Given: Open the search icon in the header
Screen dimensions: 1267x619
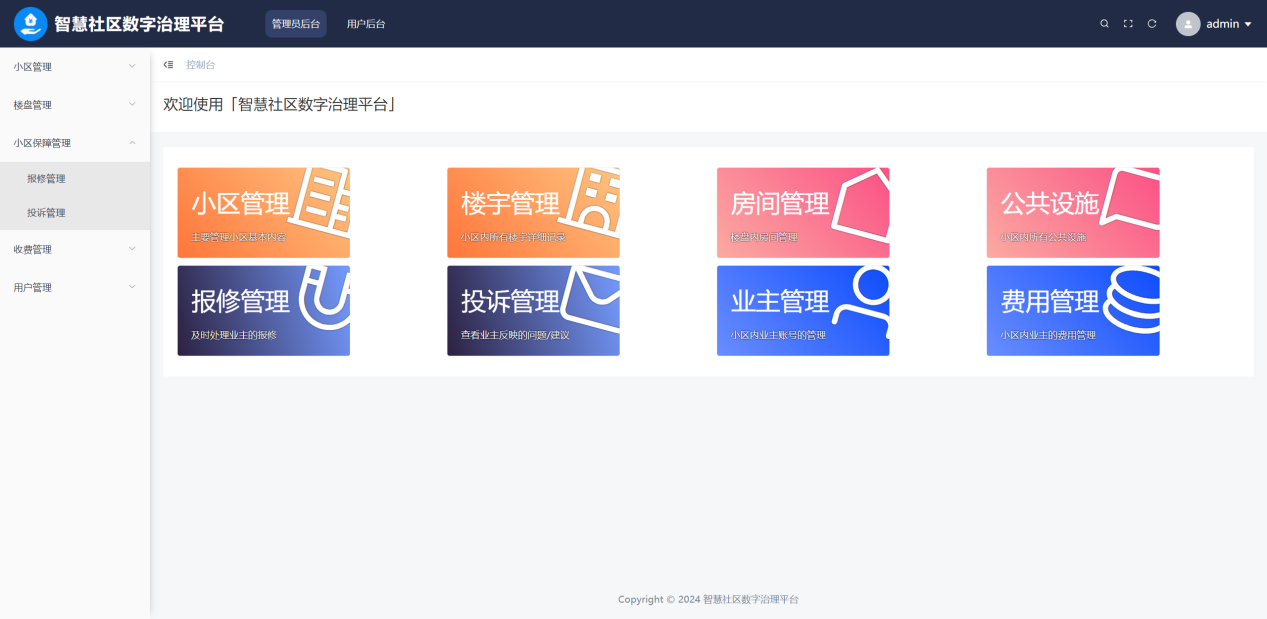Looking at the screenshot, I should click(x=1104, y=22).
